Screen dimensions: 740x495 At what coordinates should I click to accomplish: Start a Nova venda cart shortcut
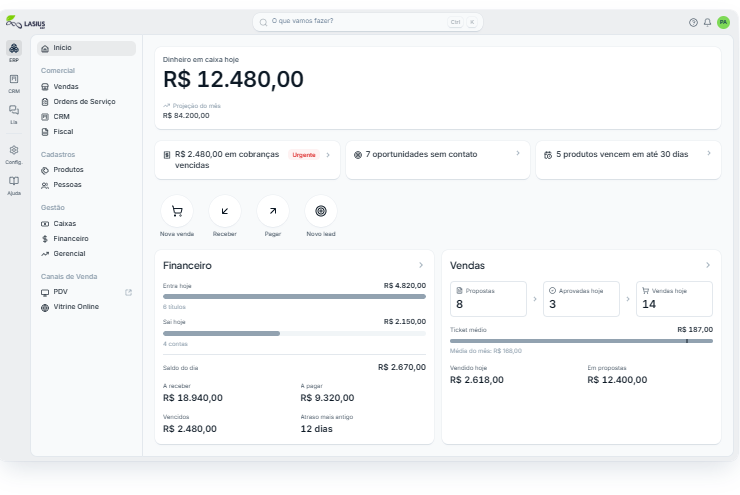point(177,211)
